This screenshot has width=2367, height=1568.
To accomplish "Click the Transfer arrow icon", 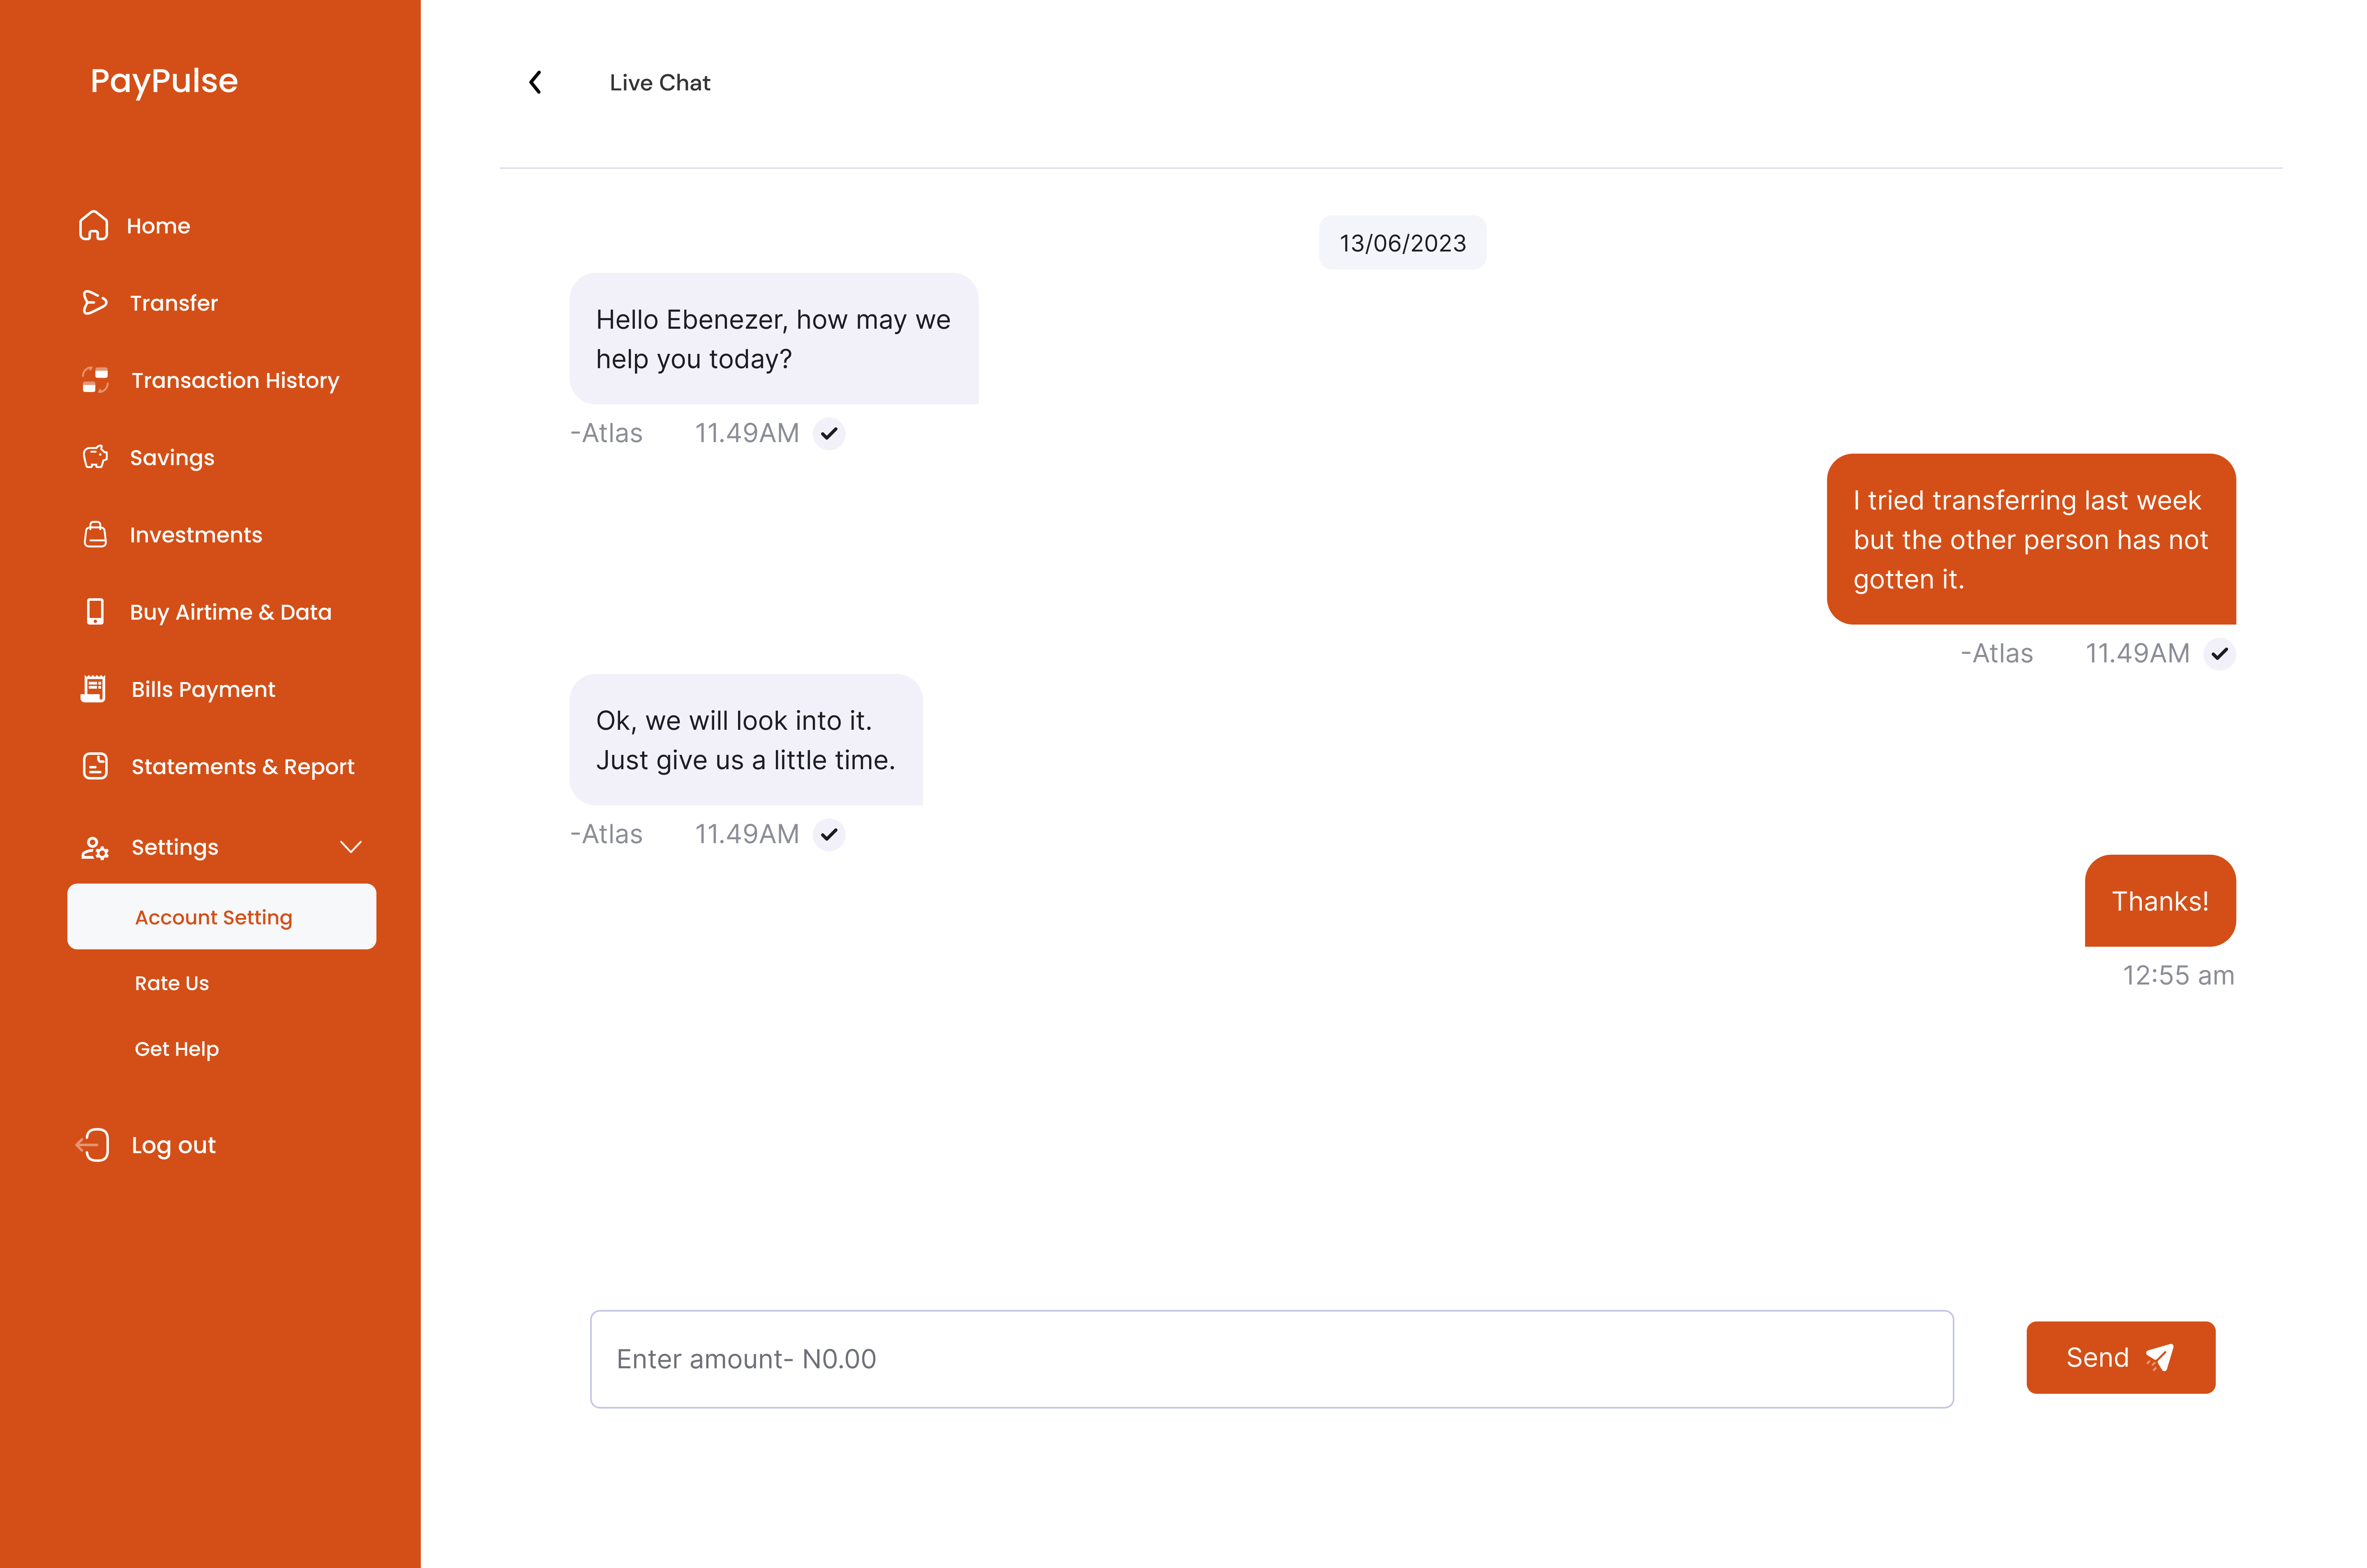I will click(94, 302).
